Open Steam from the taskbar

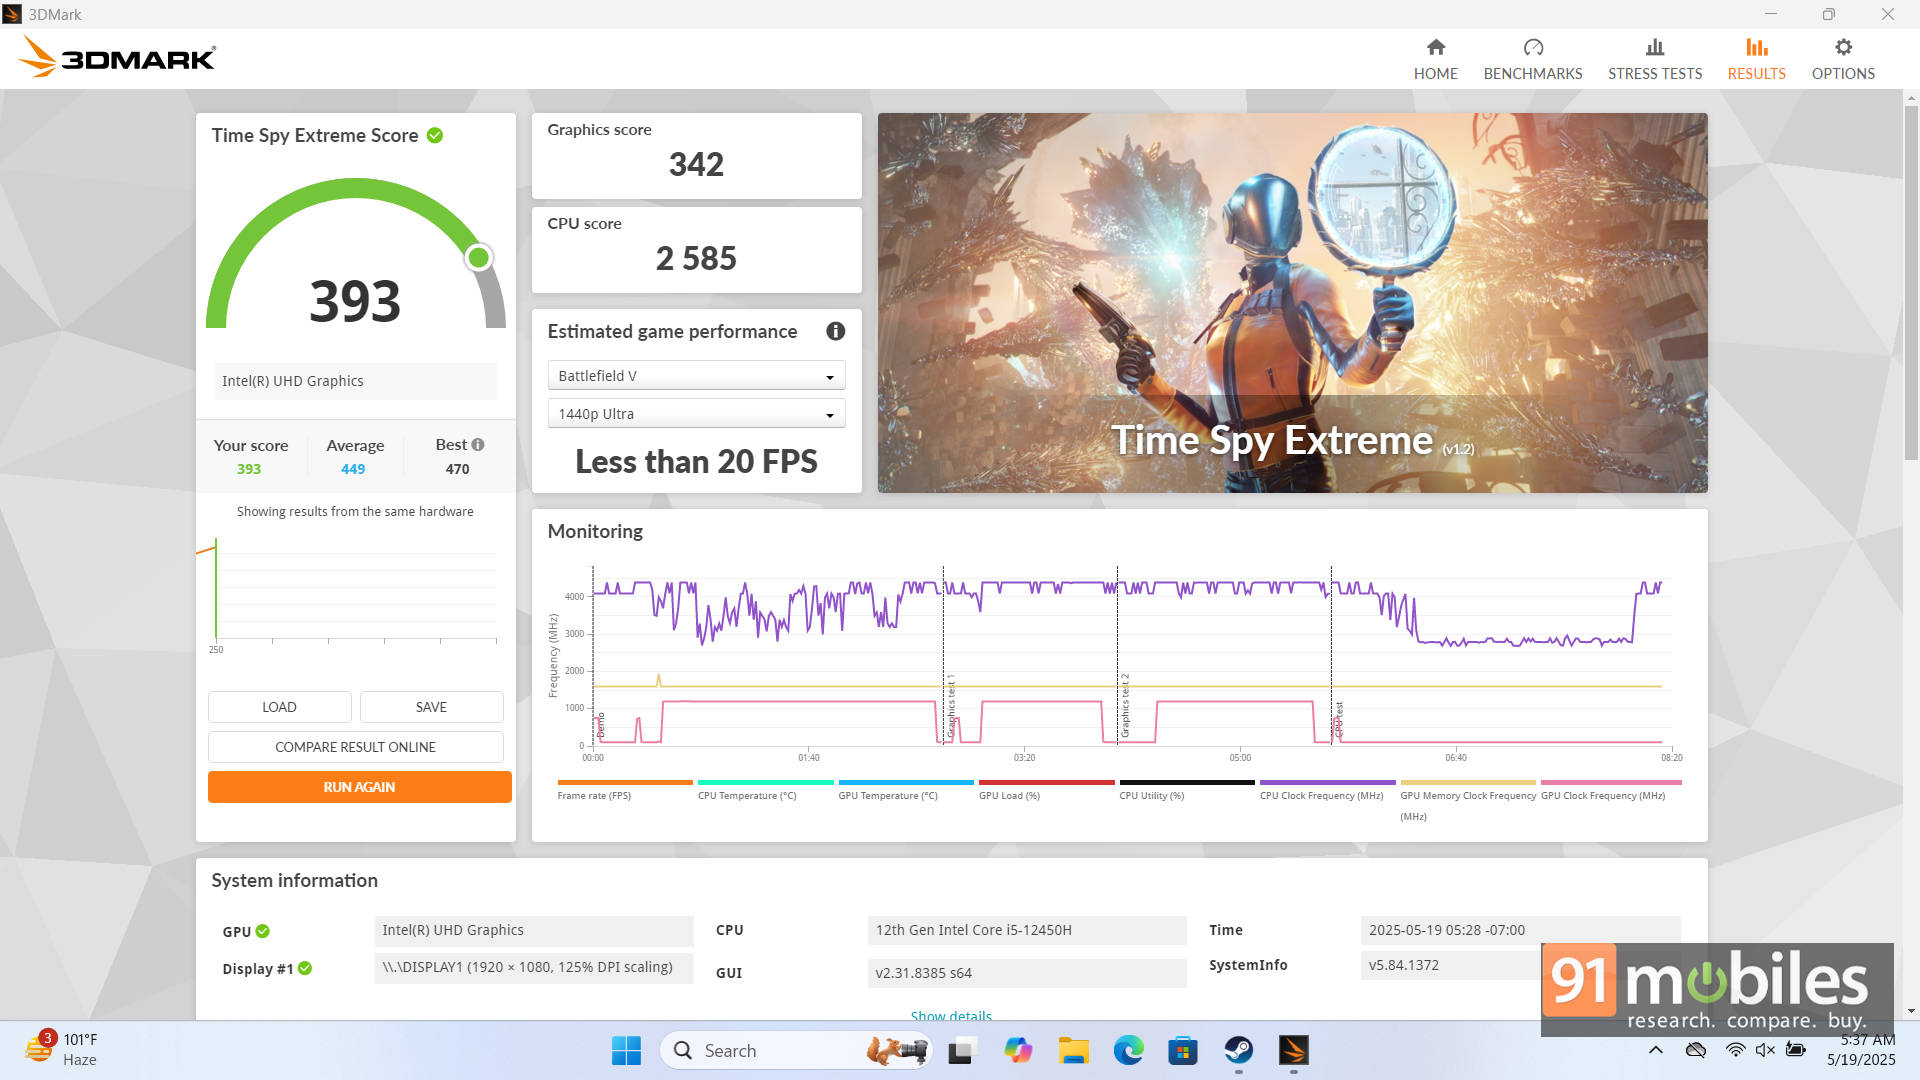point(1238,1050)
